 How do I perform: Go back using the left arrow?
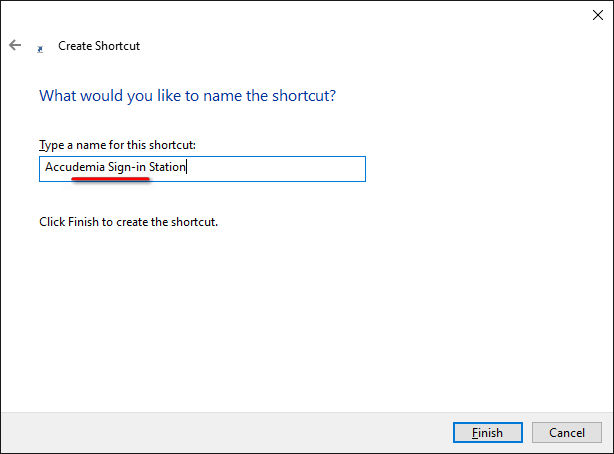(15, 45)
